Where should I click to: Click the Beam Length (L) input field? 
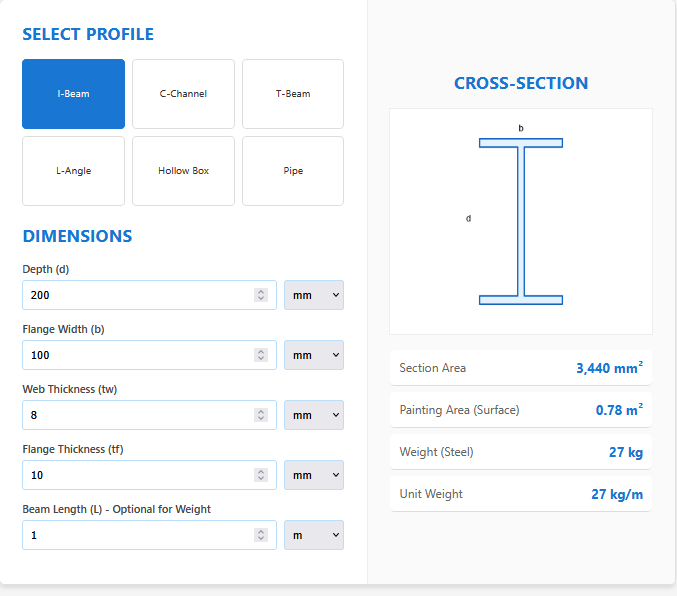coord(149,535)
